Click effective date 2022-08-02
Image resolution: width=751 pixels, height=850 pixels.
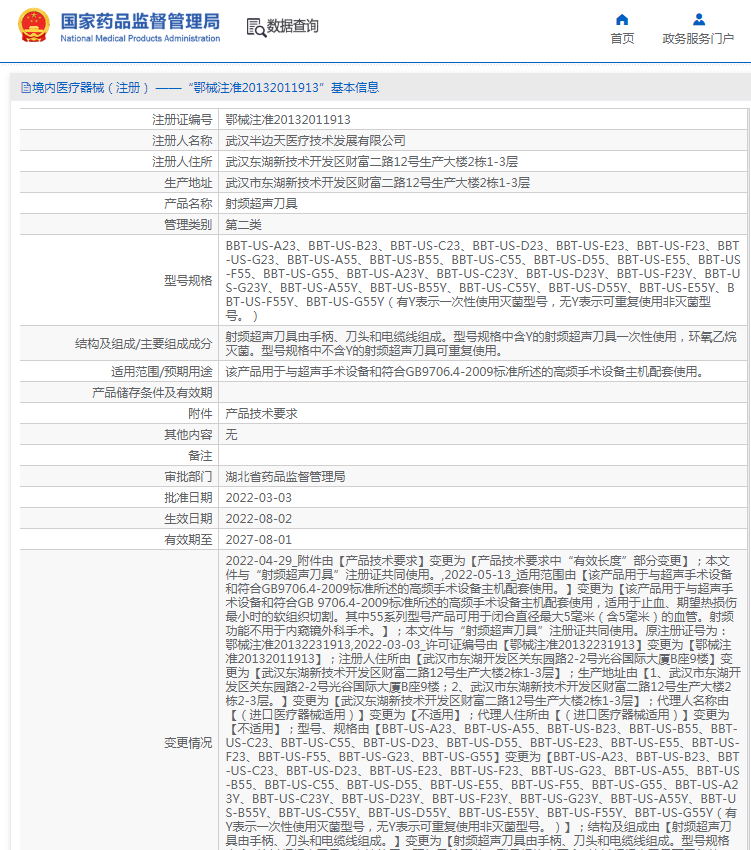tap(259, 519)
